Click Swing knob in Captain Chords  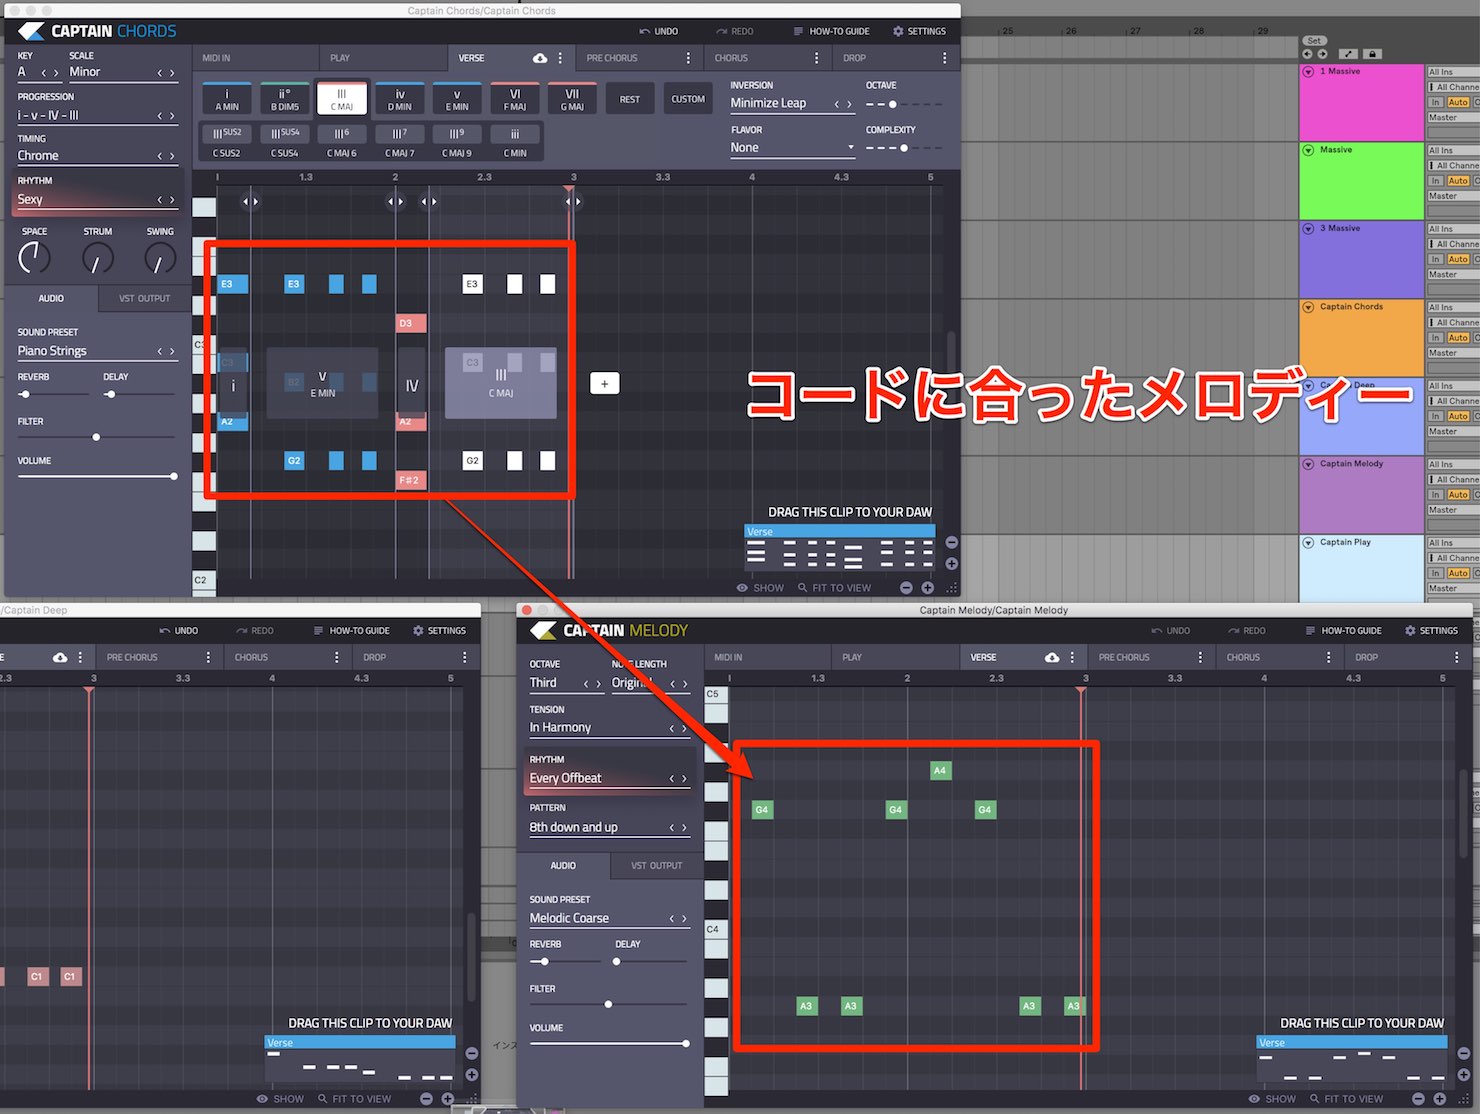click(x=160, y=259)
